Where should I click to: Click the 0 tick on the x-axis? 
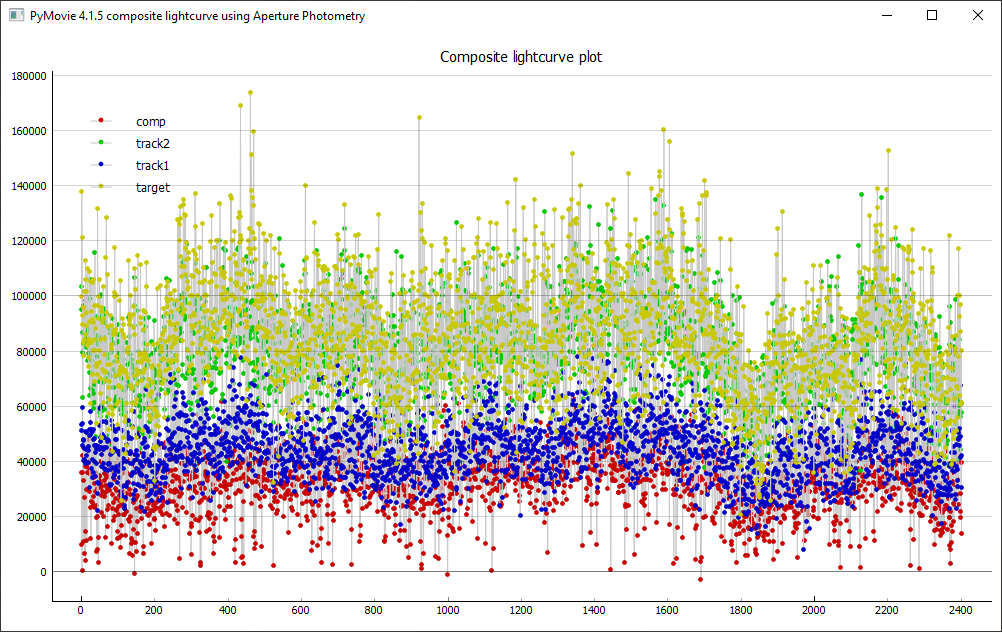[x=81, y=610]
